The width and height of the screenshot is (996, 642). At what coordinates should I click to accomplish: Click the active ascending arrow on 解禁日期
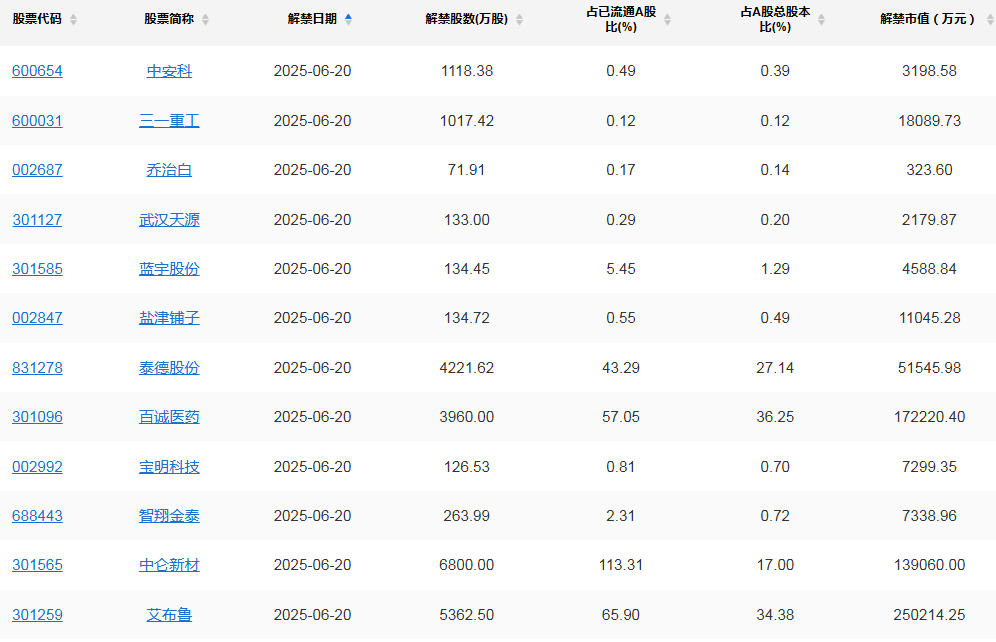point(348,14)
